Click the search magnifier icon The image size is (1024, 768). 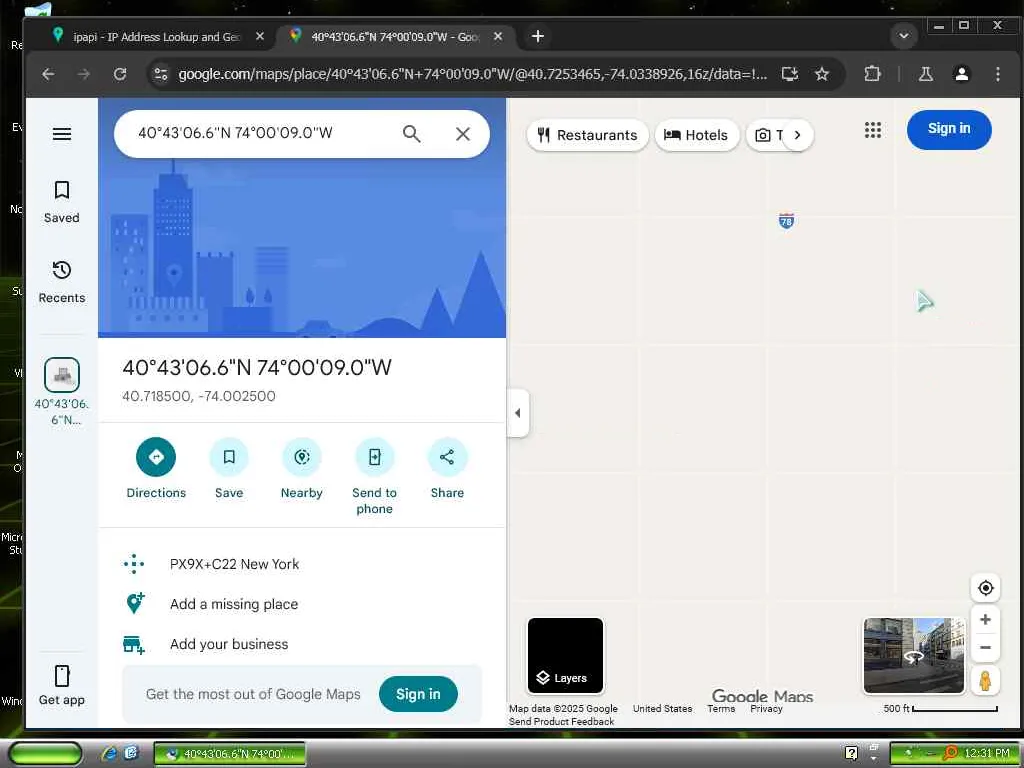click(411, 134)
